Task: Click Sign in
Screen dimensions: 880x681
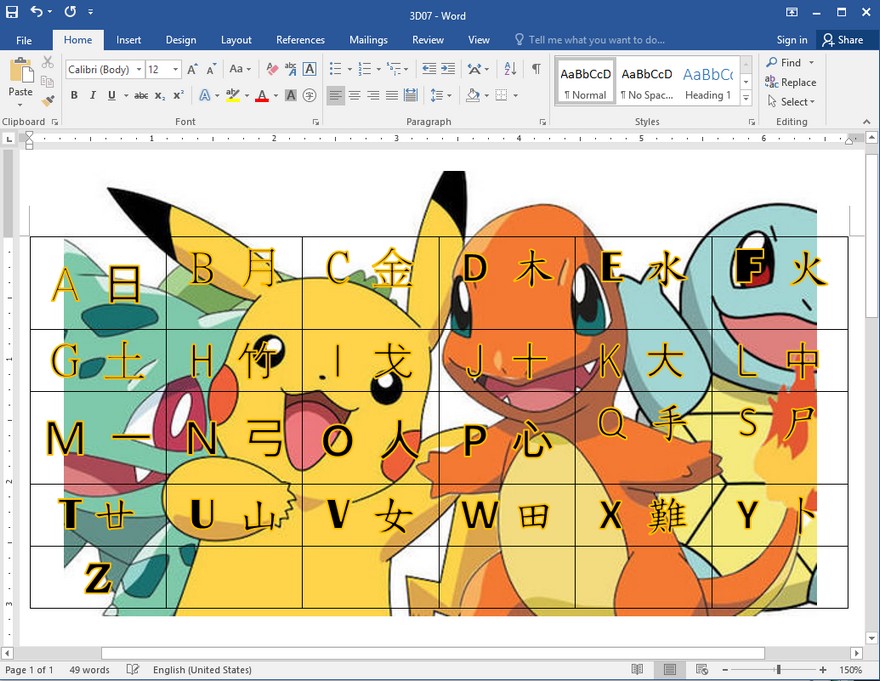Action: [792, 40]
